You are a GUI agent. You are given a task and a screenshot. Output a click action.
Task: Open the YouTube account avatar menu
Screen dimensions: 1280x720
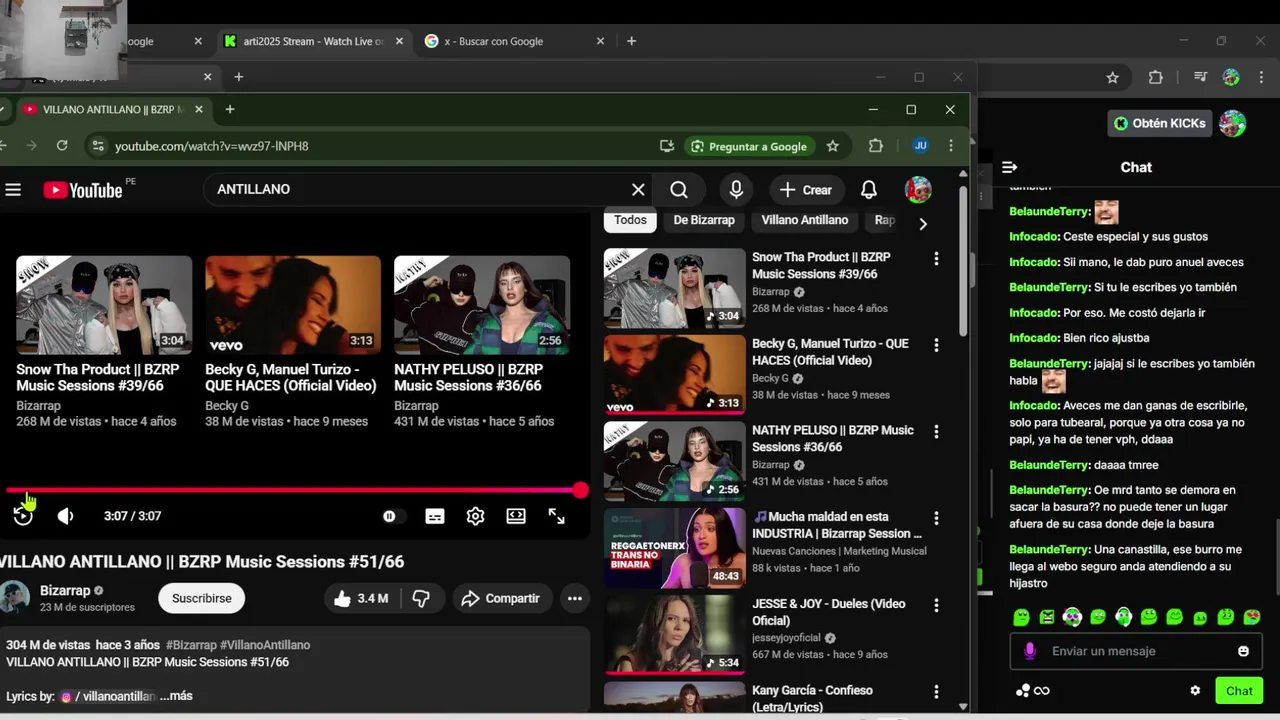(x=918, y=190)
